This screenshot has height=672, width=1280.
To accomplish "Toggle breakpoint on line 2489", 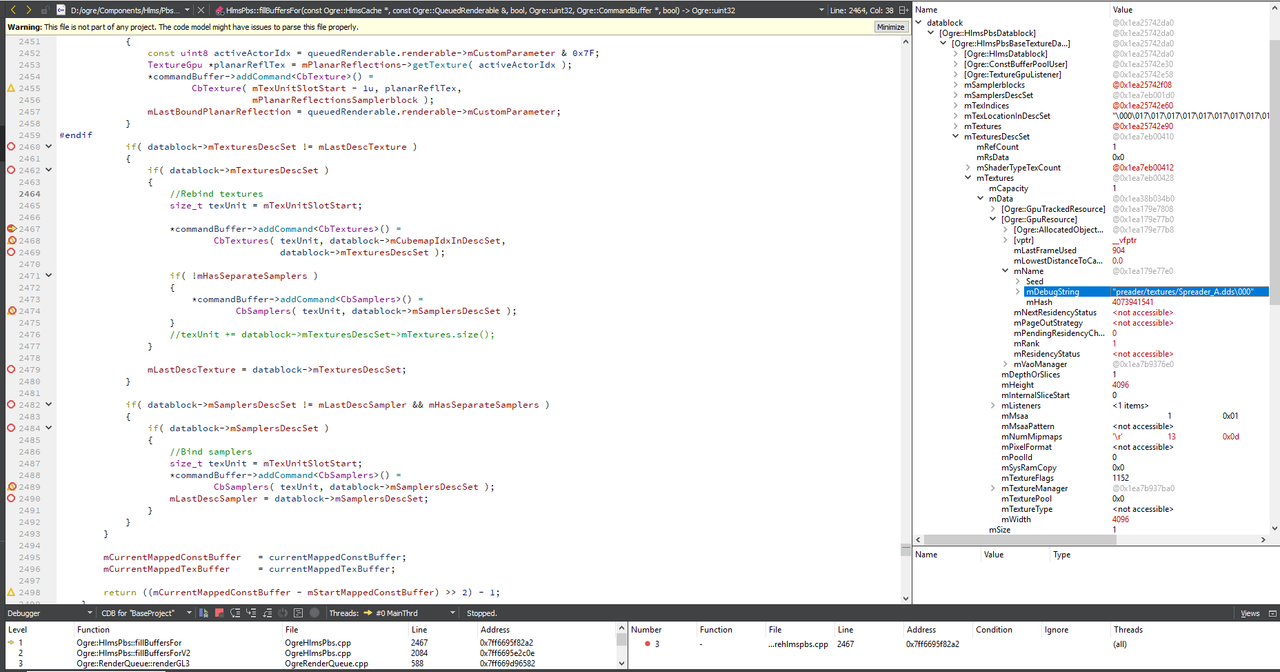I will [11, 487].
